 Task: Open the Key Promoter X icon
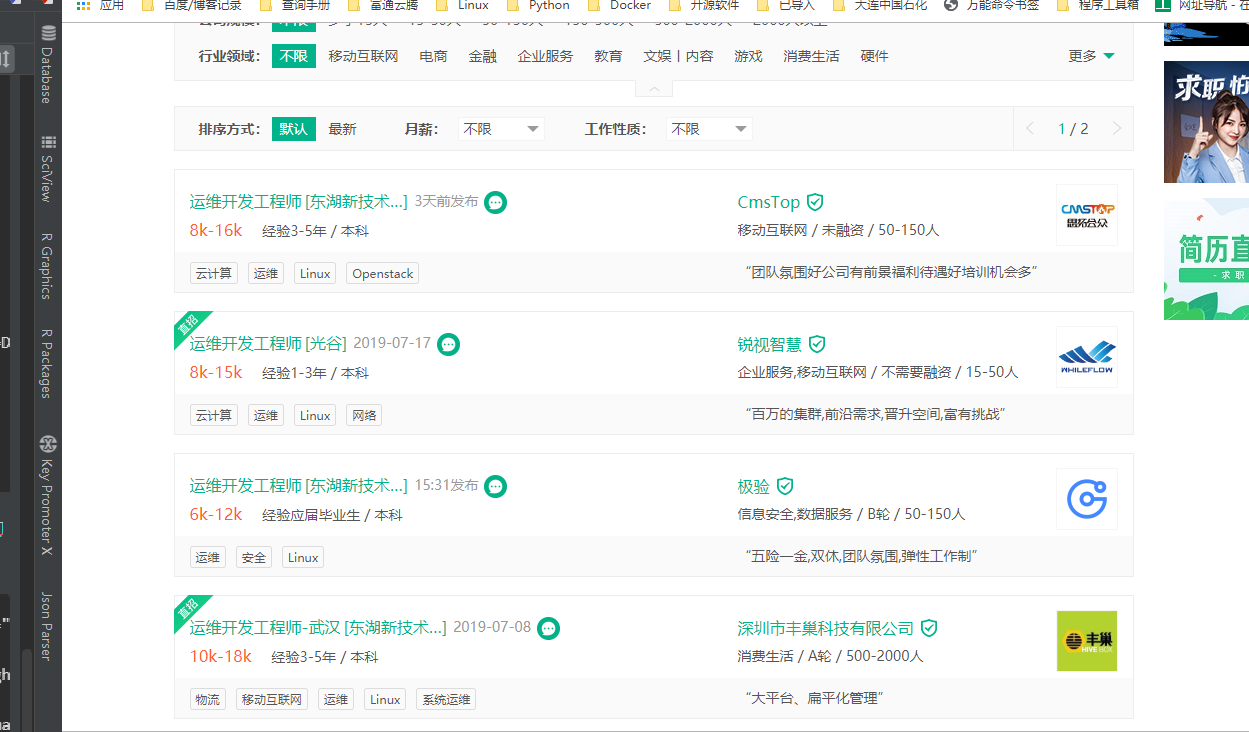click(48, 444)
